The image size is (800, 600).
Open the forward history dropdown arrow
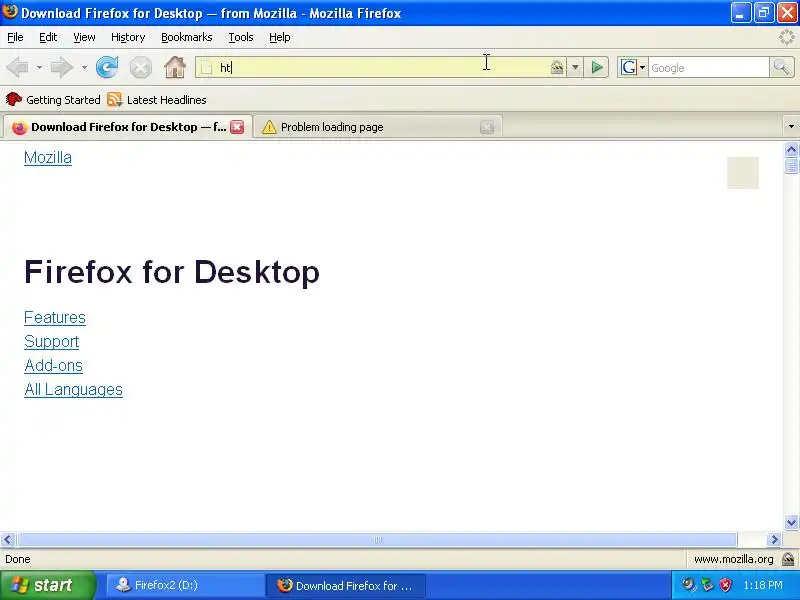pyautogui.click(x=84, y=67)
